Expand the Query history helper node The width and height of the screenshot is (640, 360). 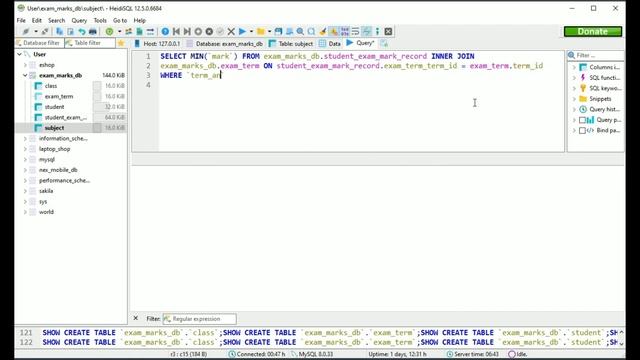[574, 109]
